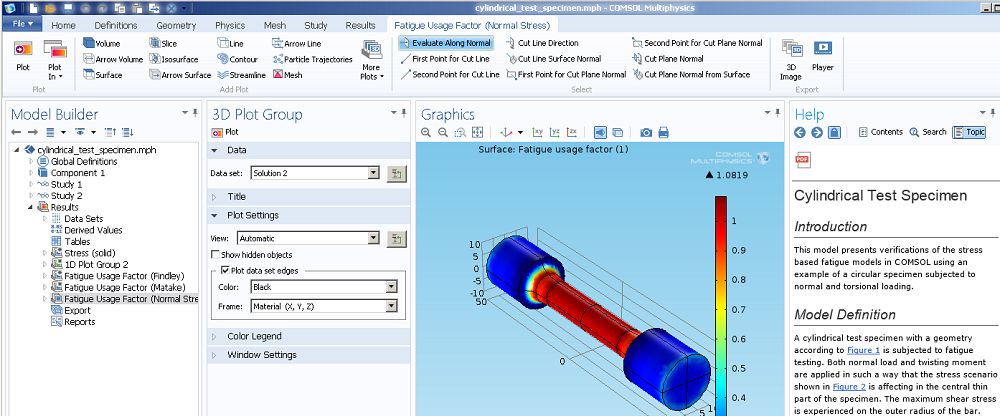
Task: Select Second Point for Cut Line
Action: click(450, 74)
